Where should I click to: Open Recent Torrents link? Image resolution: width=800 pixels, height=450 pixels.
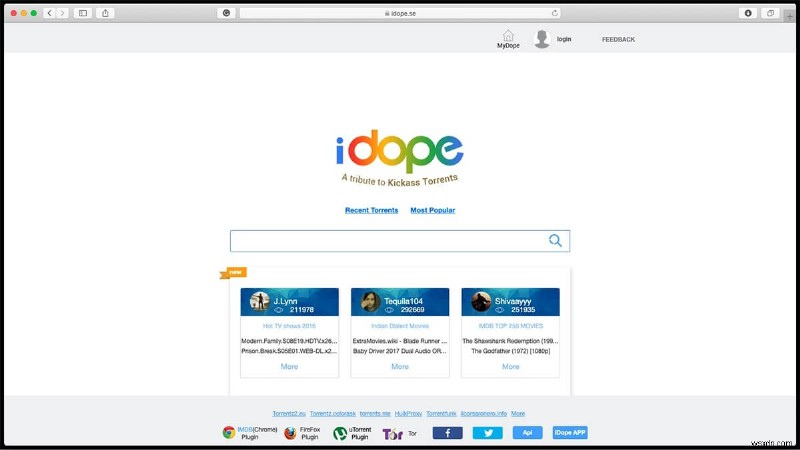[x=371, y=210]
